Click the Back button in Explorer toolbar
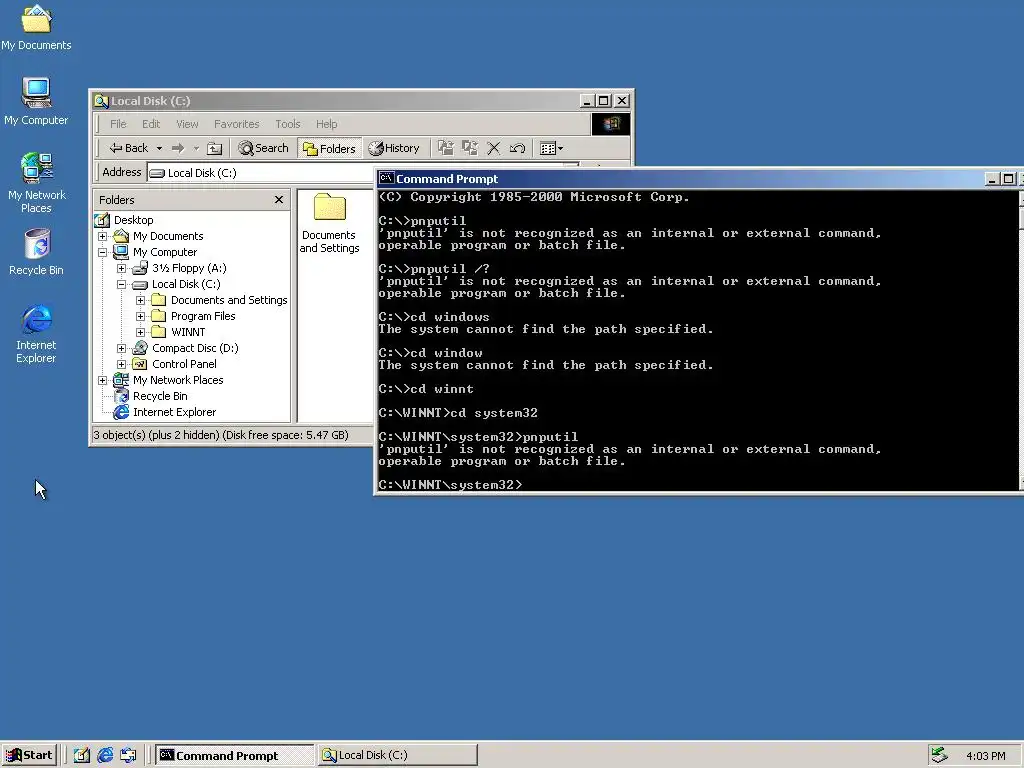The image size is (1024, 768). pyautogui.click(x=129, y=148)
